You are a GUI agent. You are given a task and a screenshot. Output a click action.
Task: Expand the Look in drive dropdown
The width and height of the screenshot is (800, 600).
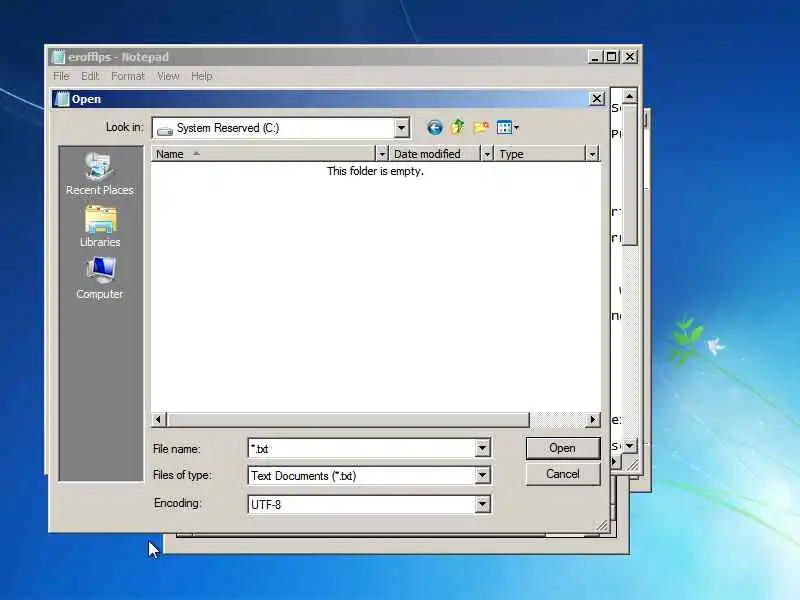pos(402,128)
